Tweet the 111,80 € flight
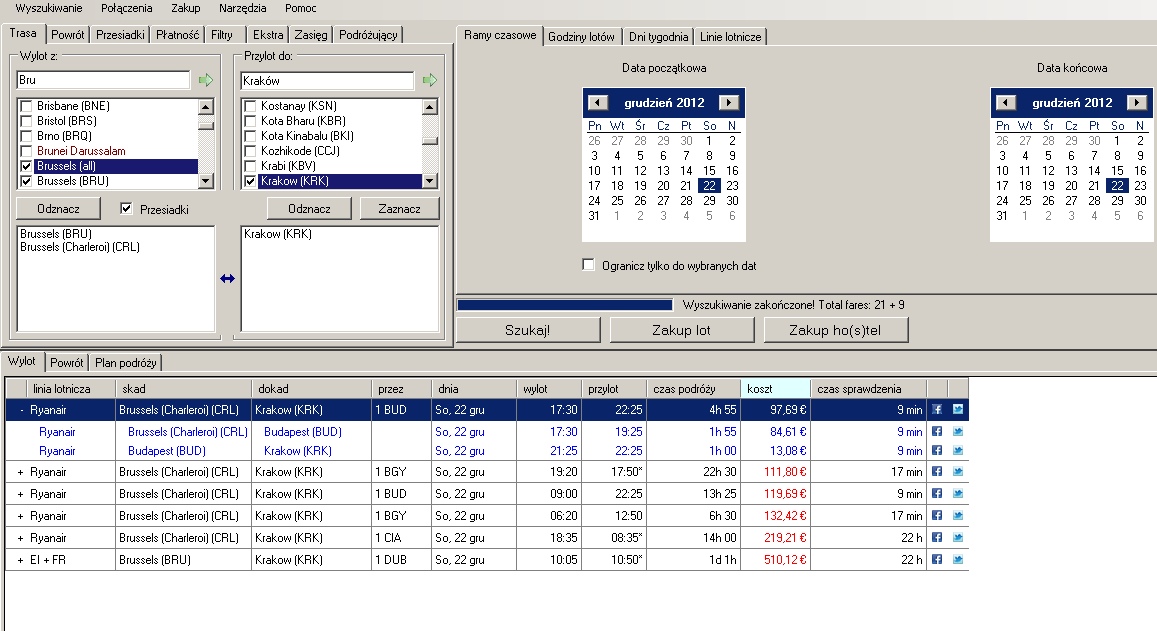 click(x=958, y=471)
